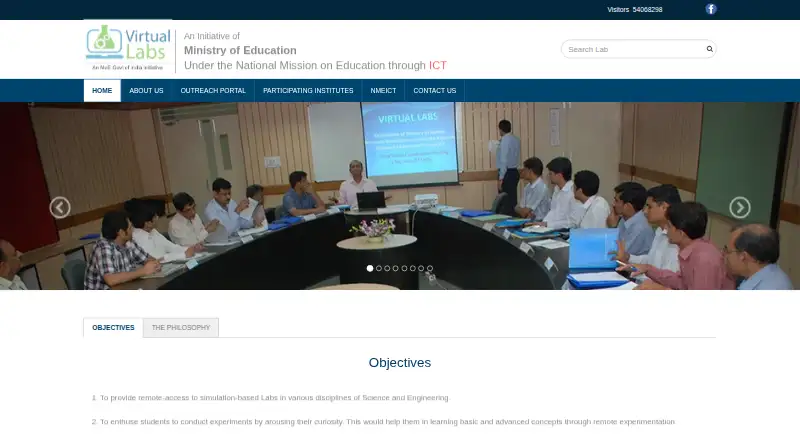Select the sixth carousel dot

coord(413,268)
